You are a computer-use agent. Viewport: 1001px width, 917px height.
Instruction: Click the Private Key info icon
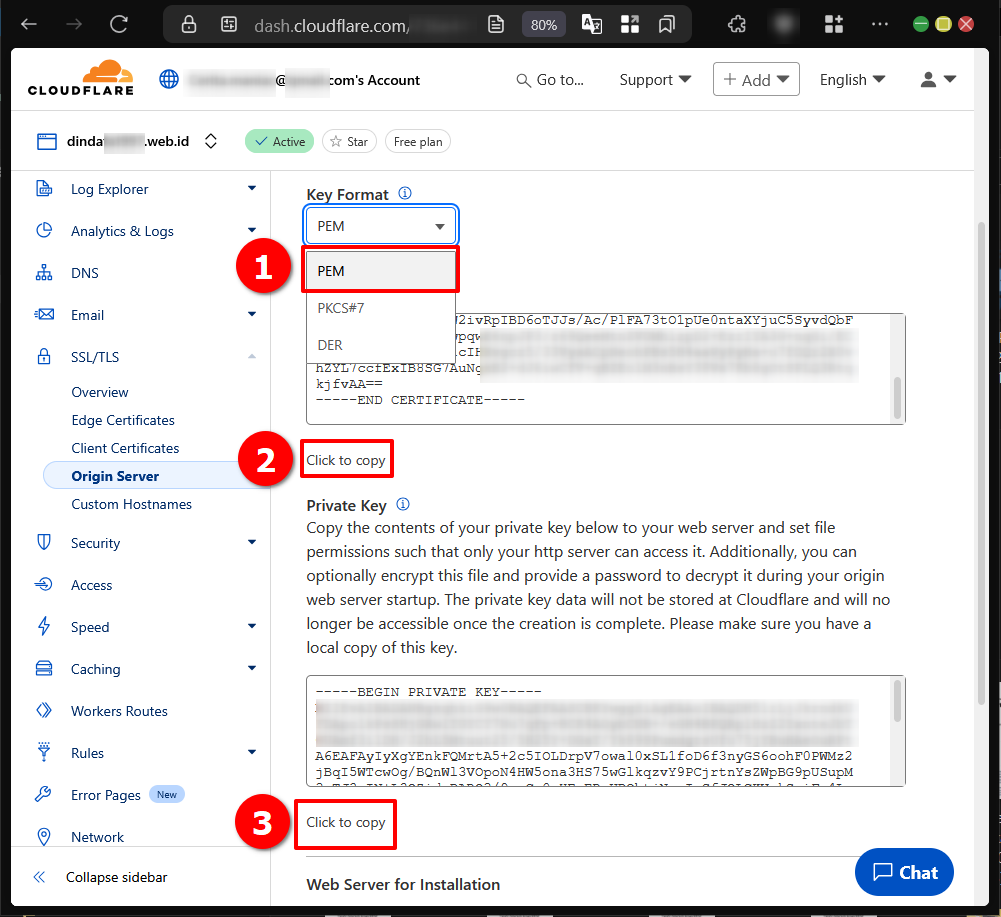(x=403, y=504)
